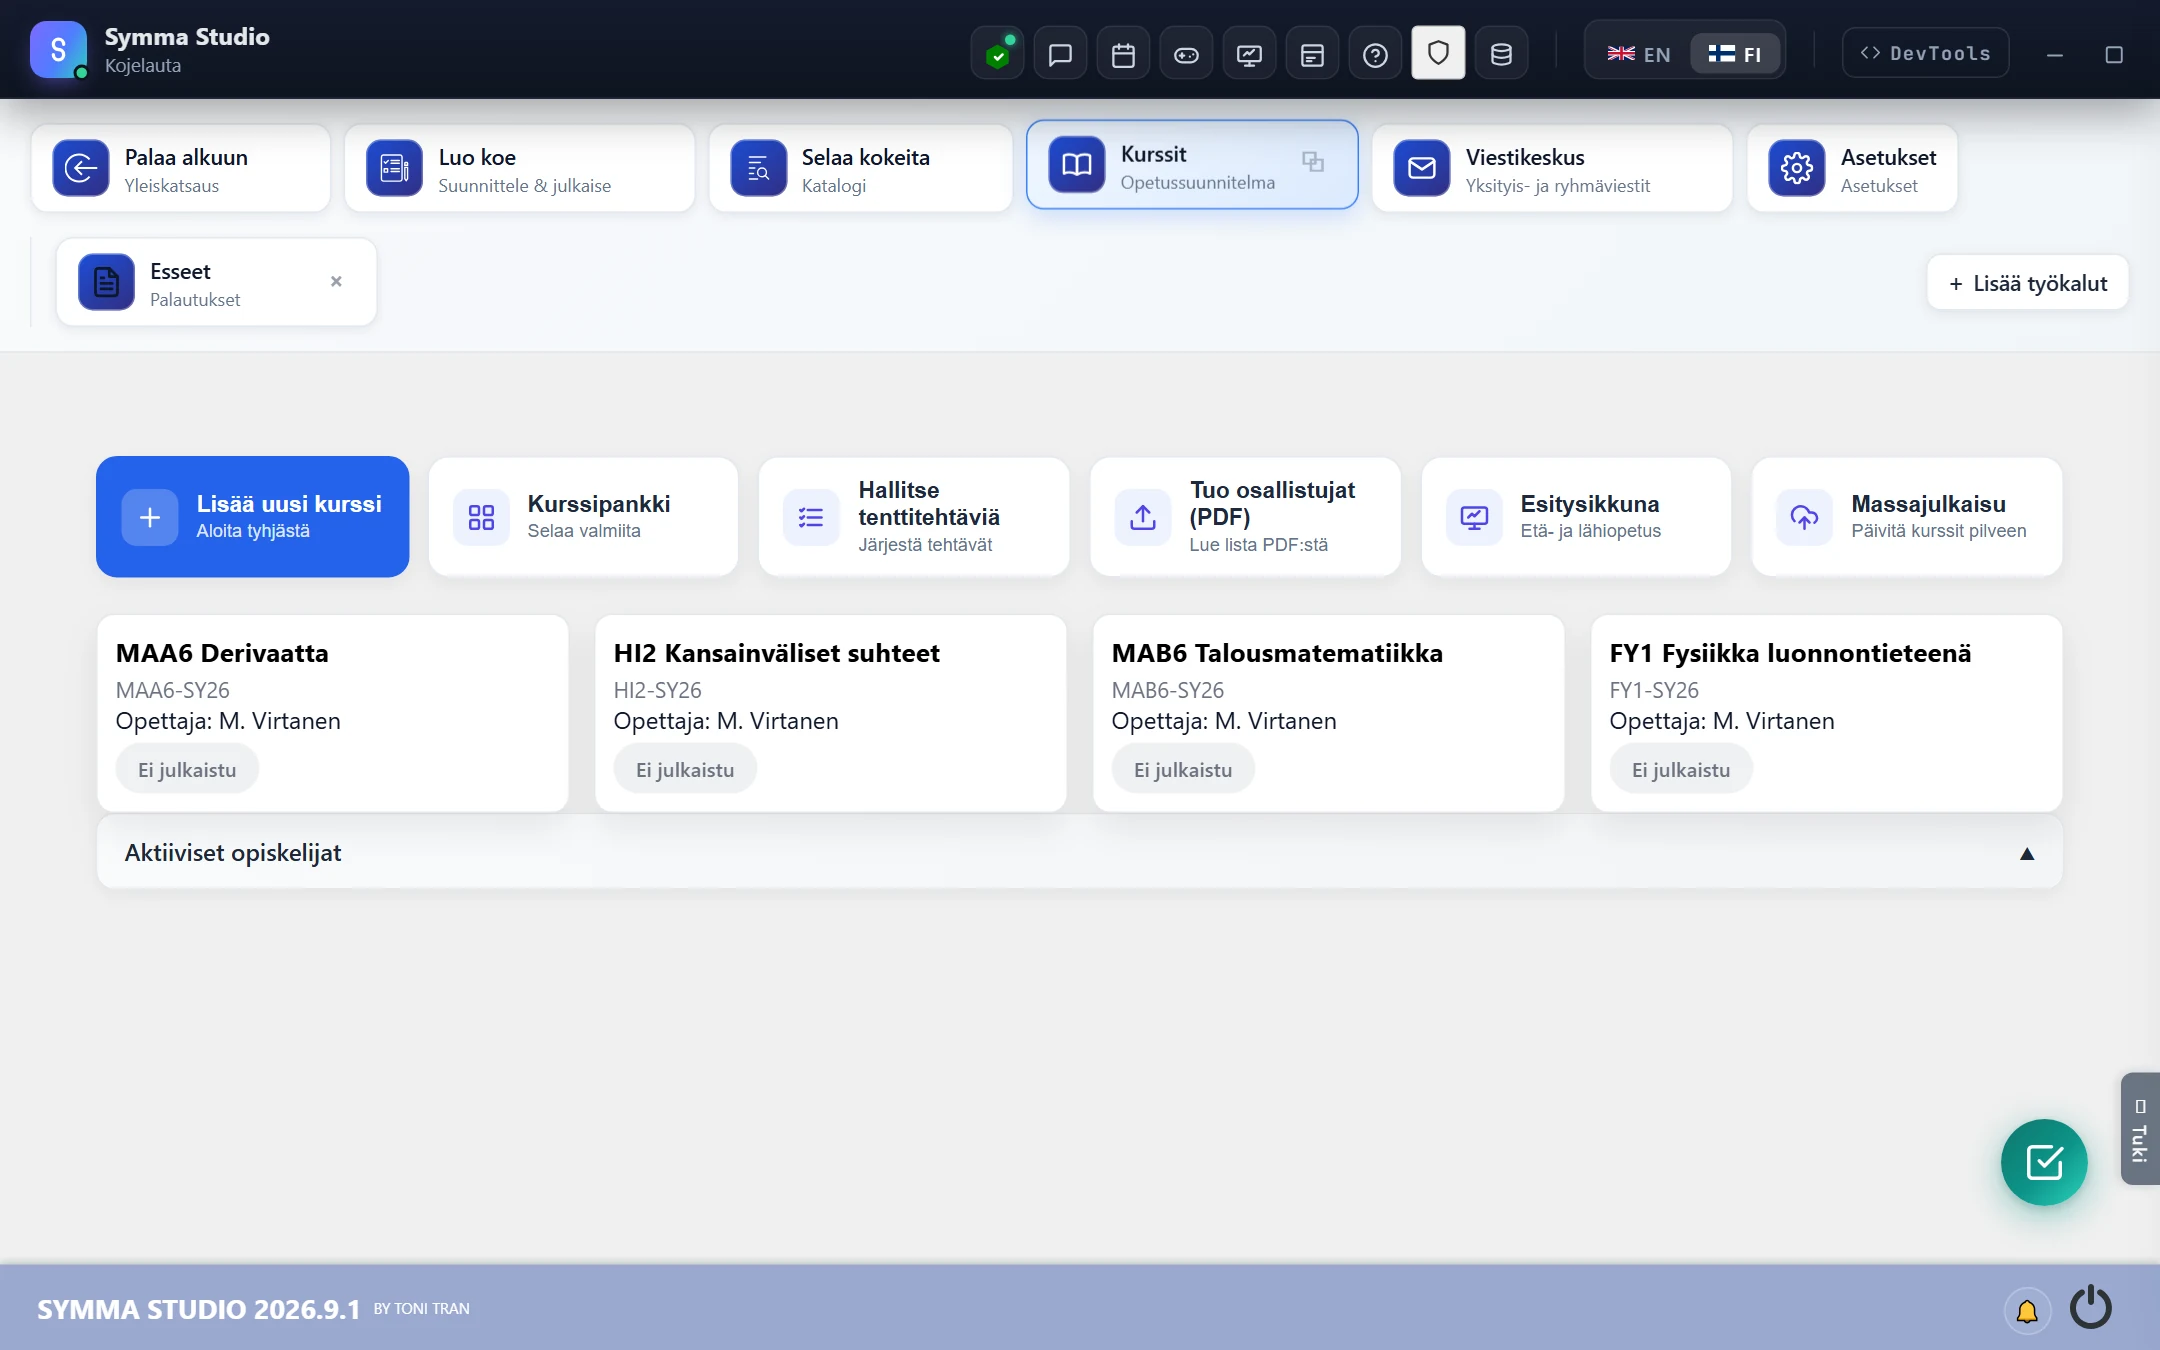2160x1350 pixels.
Task: Click Ei julkaistu badge on FY1 Fysiikka
Action: 1681,770
